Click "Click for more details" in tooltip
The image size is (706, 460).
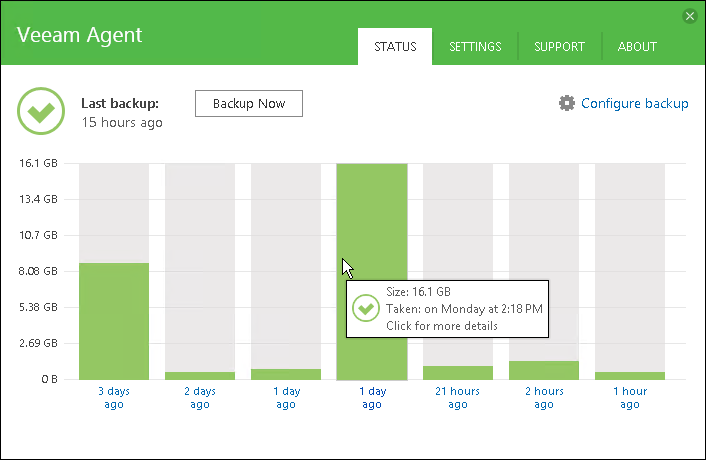tap(442, 326)
